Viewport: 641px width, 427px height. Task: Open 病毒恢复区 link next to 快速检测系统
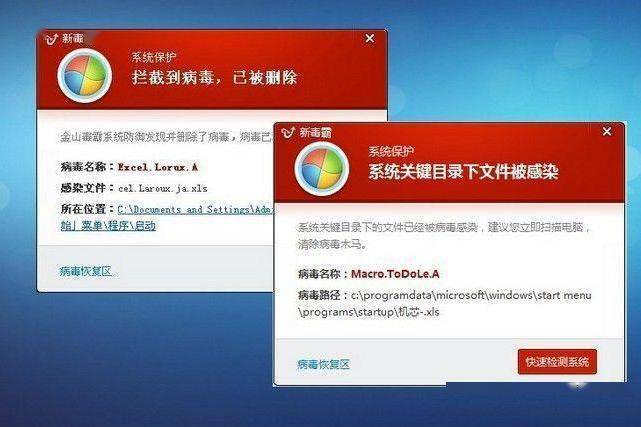tap(324, 364)
